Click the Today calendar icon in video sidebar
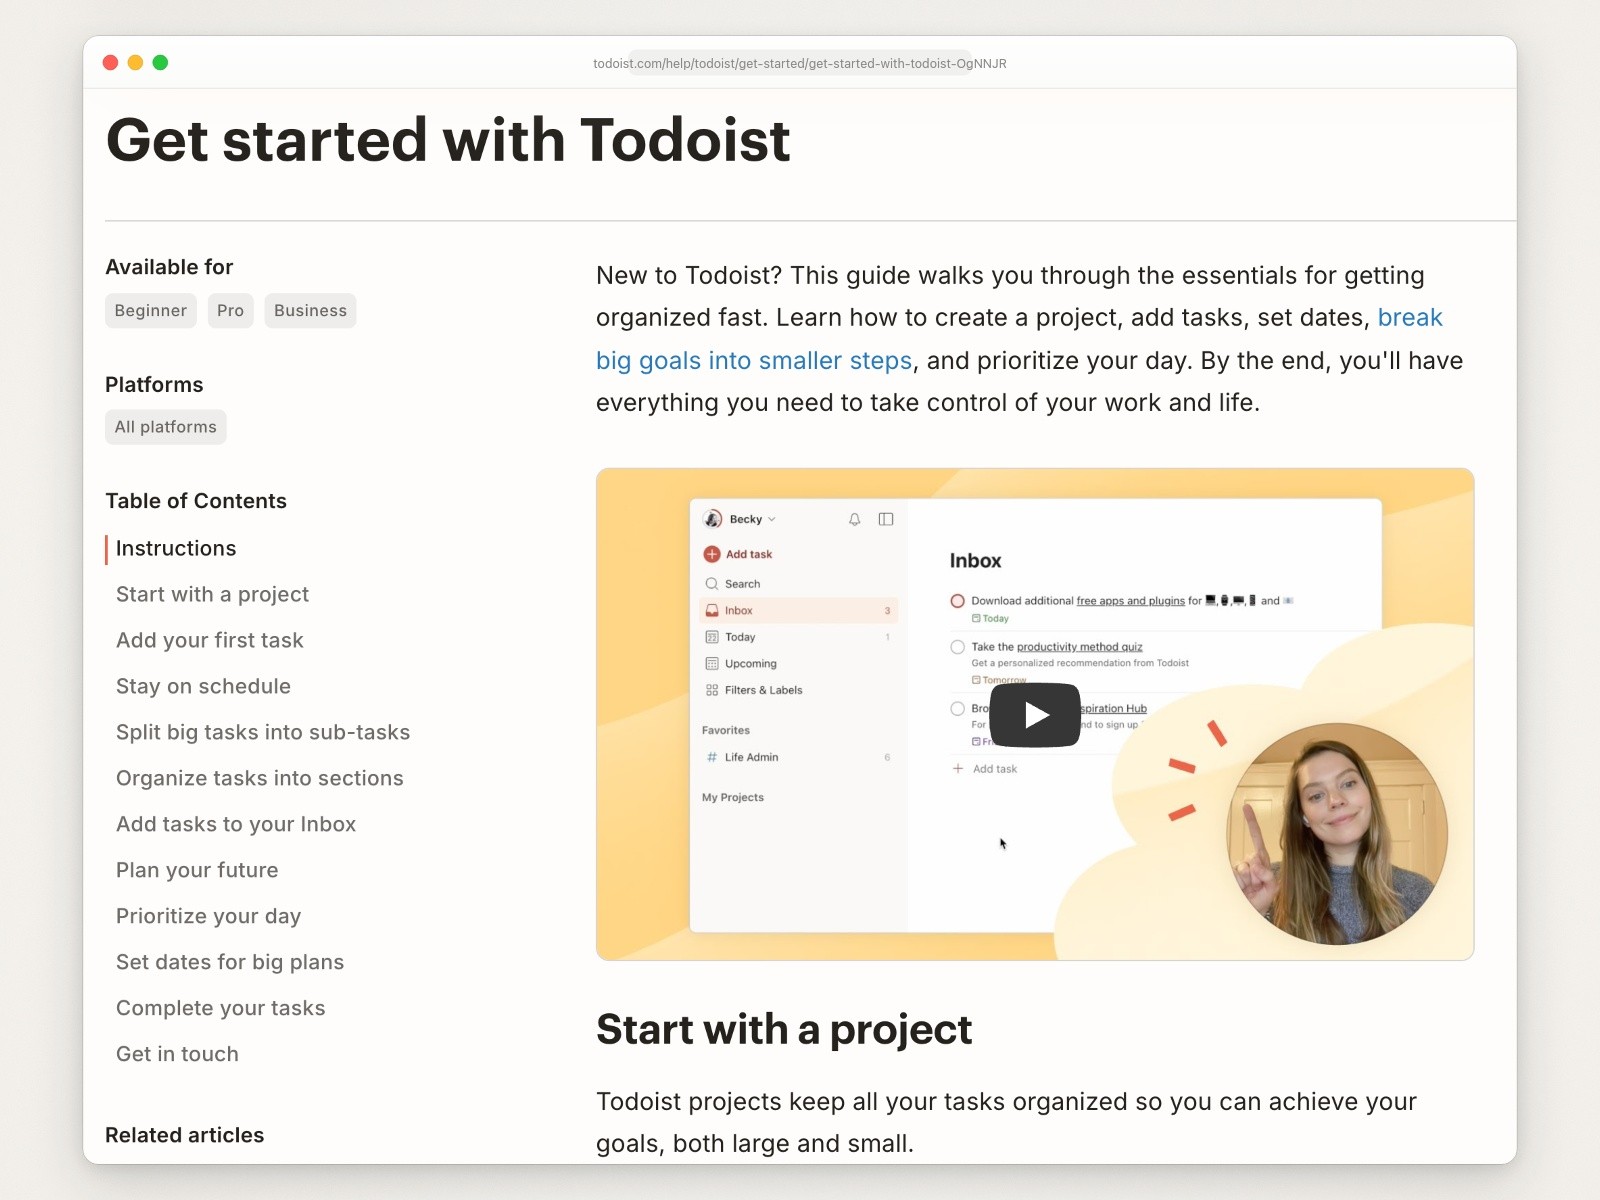 point(712,637)
